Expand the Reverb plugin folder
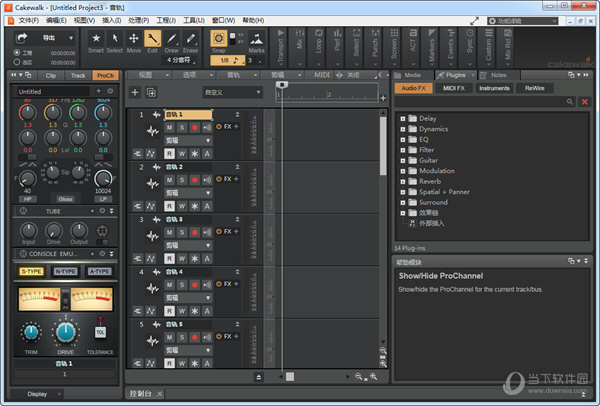The image size is (600, 406). [403, 182]
